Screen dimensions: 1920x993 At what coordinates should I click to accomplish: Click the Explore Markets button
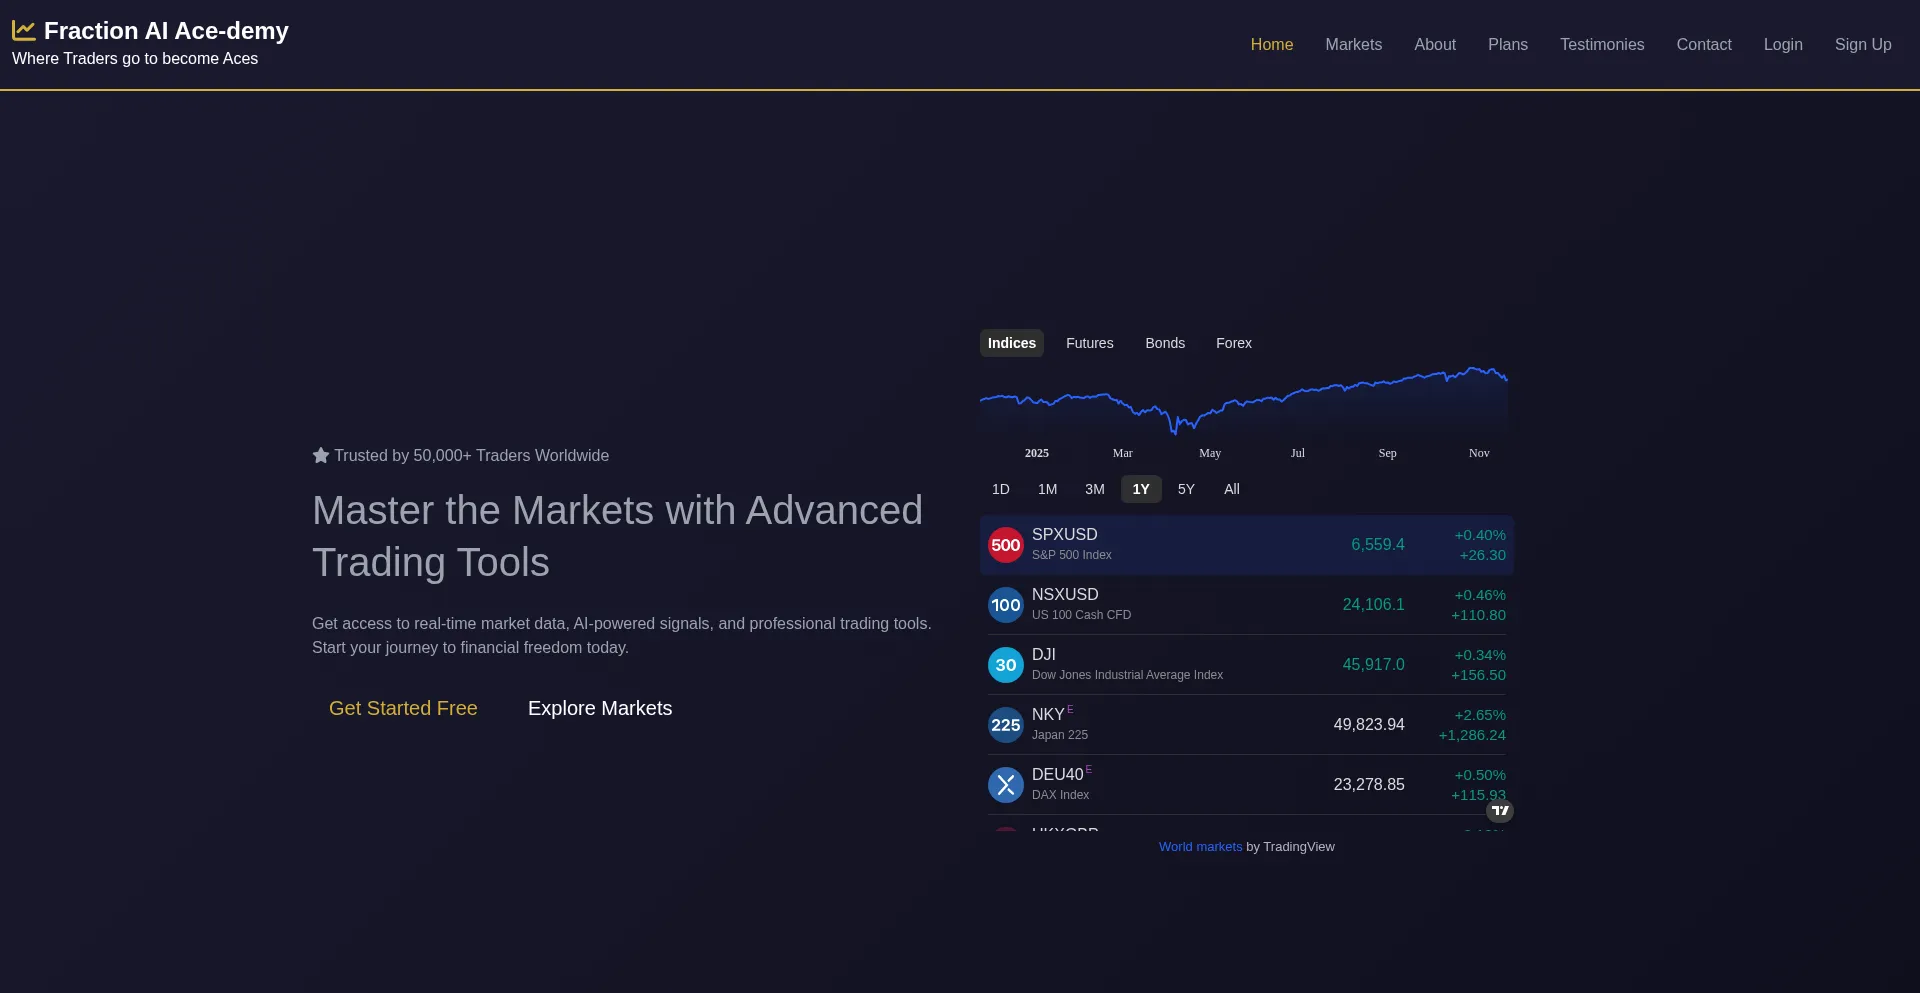[600, 708]
